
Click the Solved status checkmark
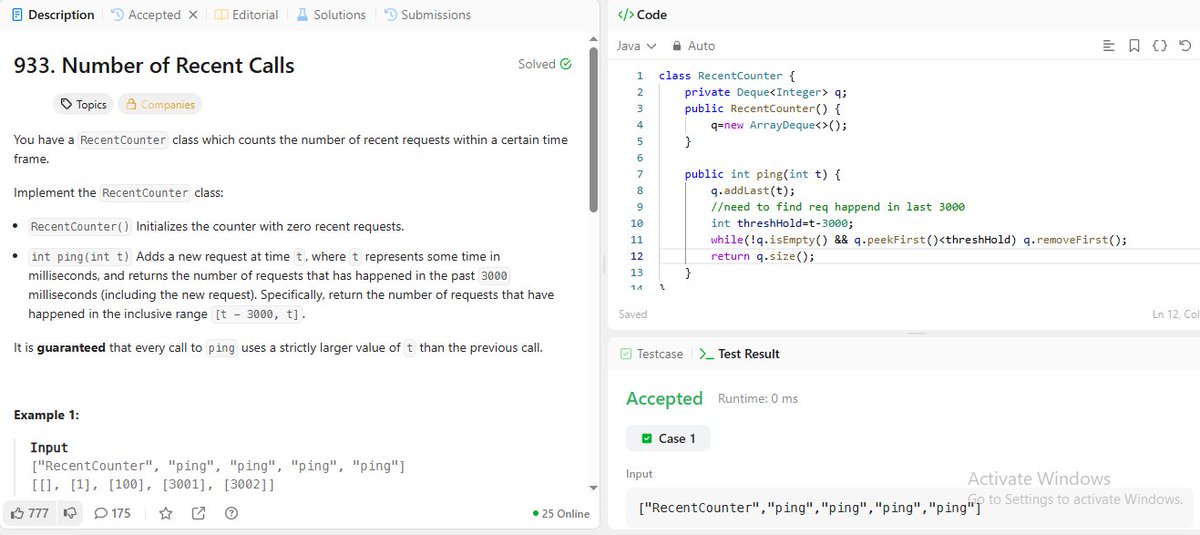[x=566, y=64]
